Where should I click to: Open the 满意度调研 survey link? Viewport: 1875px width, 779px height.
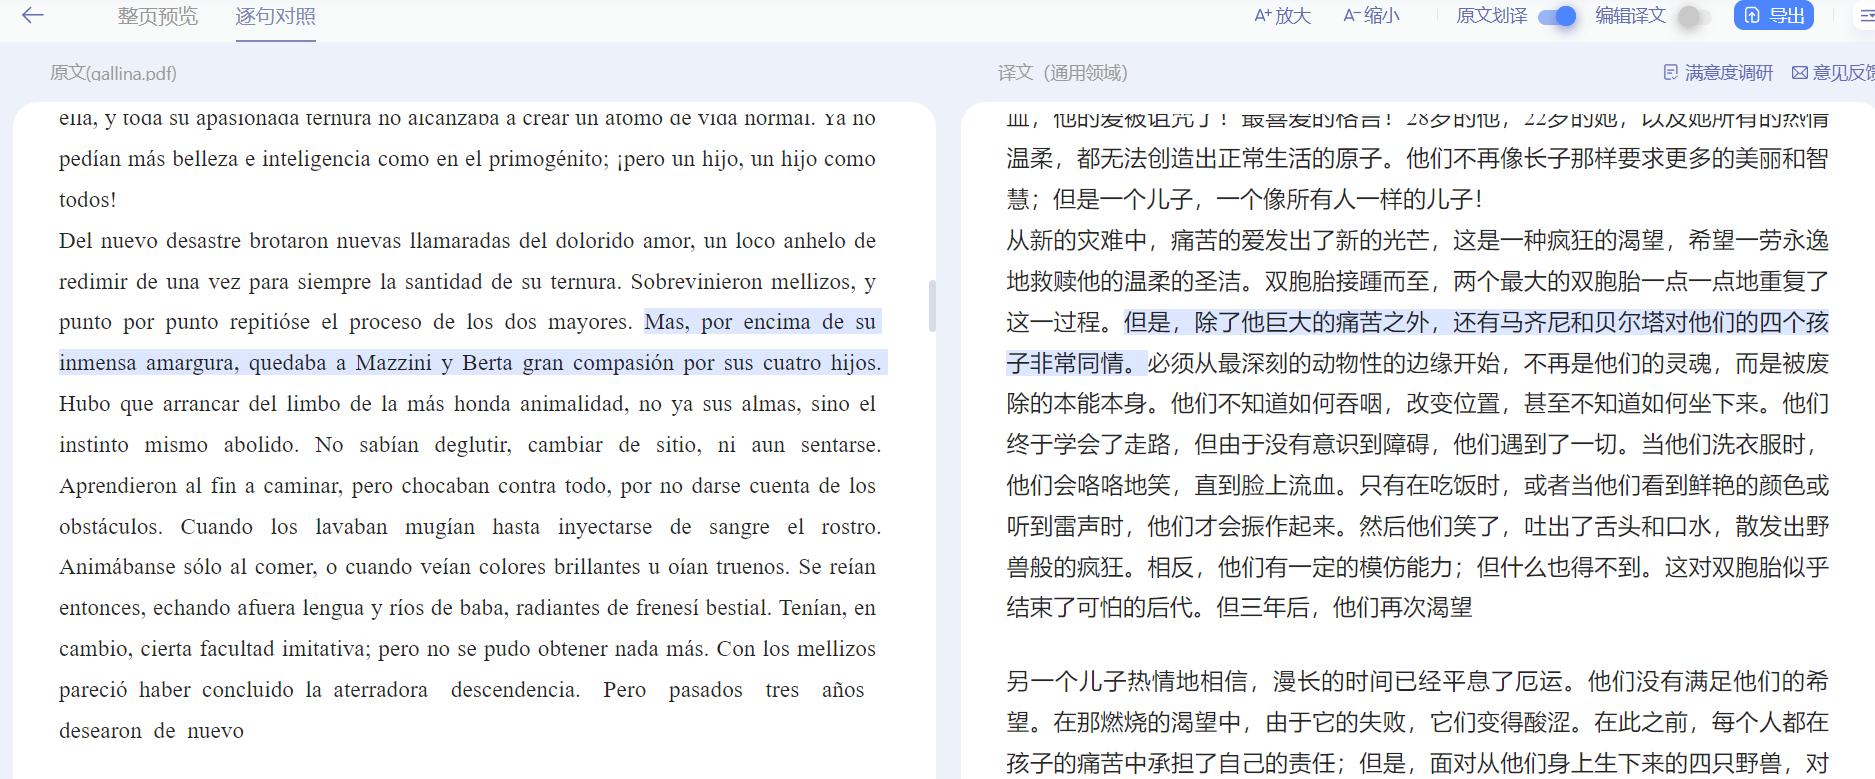tap(1718, 73)
